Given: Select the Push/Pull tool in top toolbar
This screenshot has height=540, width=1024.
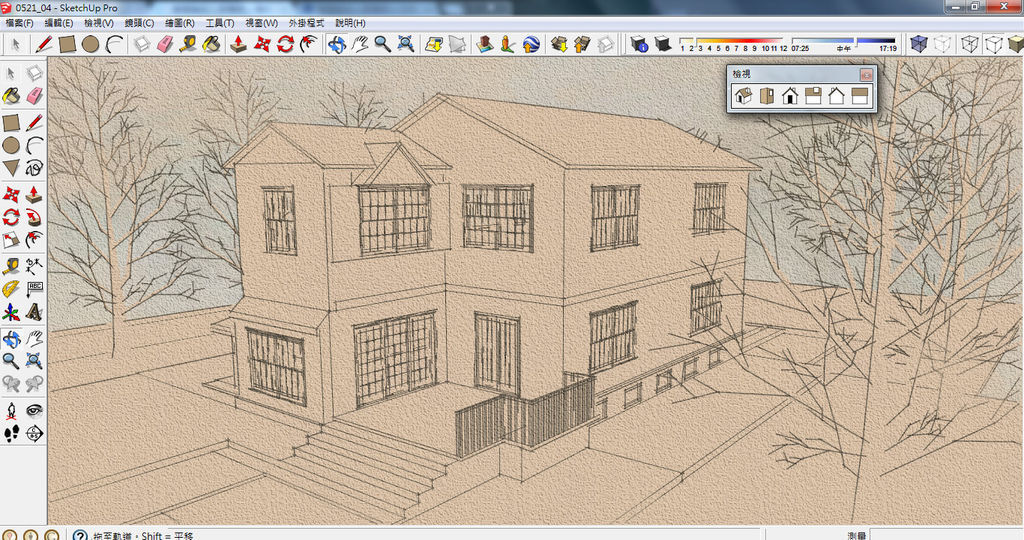Looking at the screenshot, I should point(238,44).
